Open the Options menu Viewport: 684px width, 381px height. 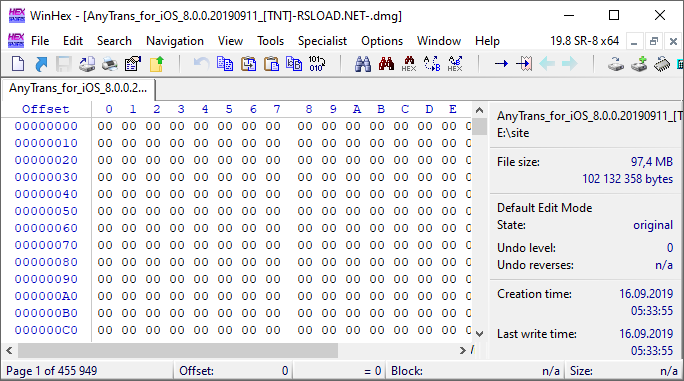tap(382, 41)
